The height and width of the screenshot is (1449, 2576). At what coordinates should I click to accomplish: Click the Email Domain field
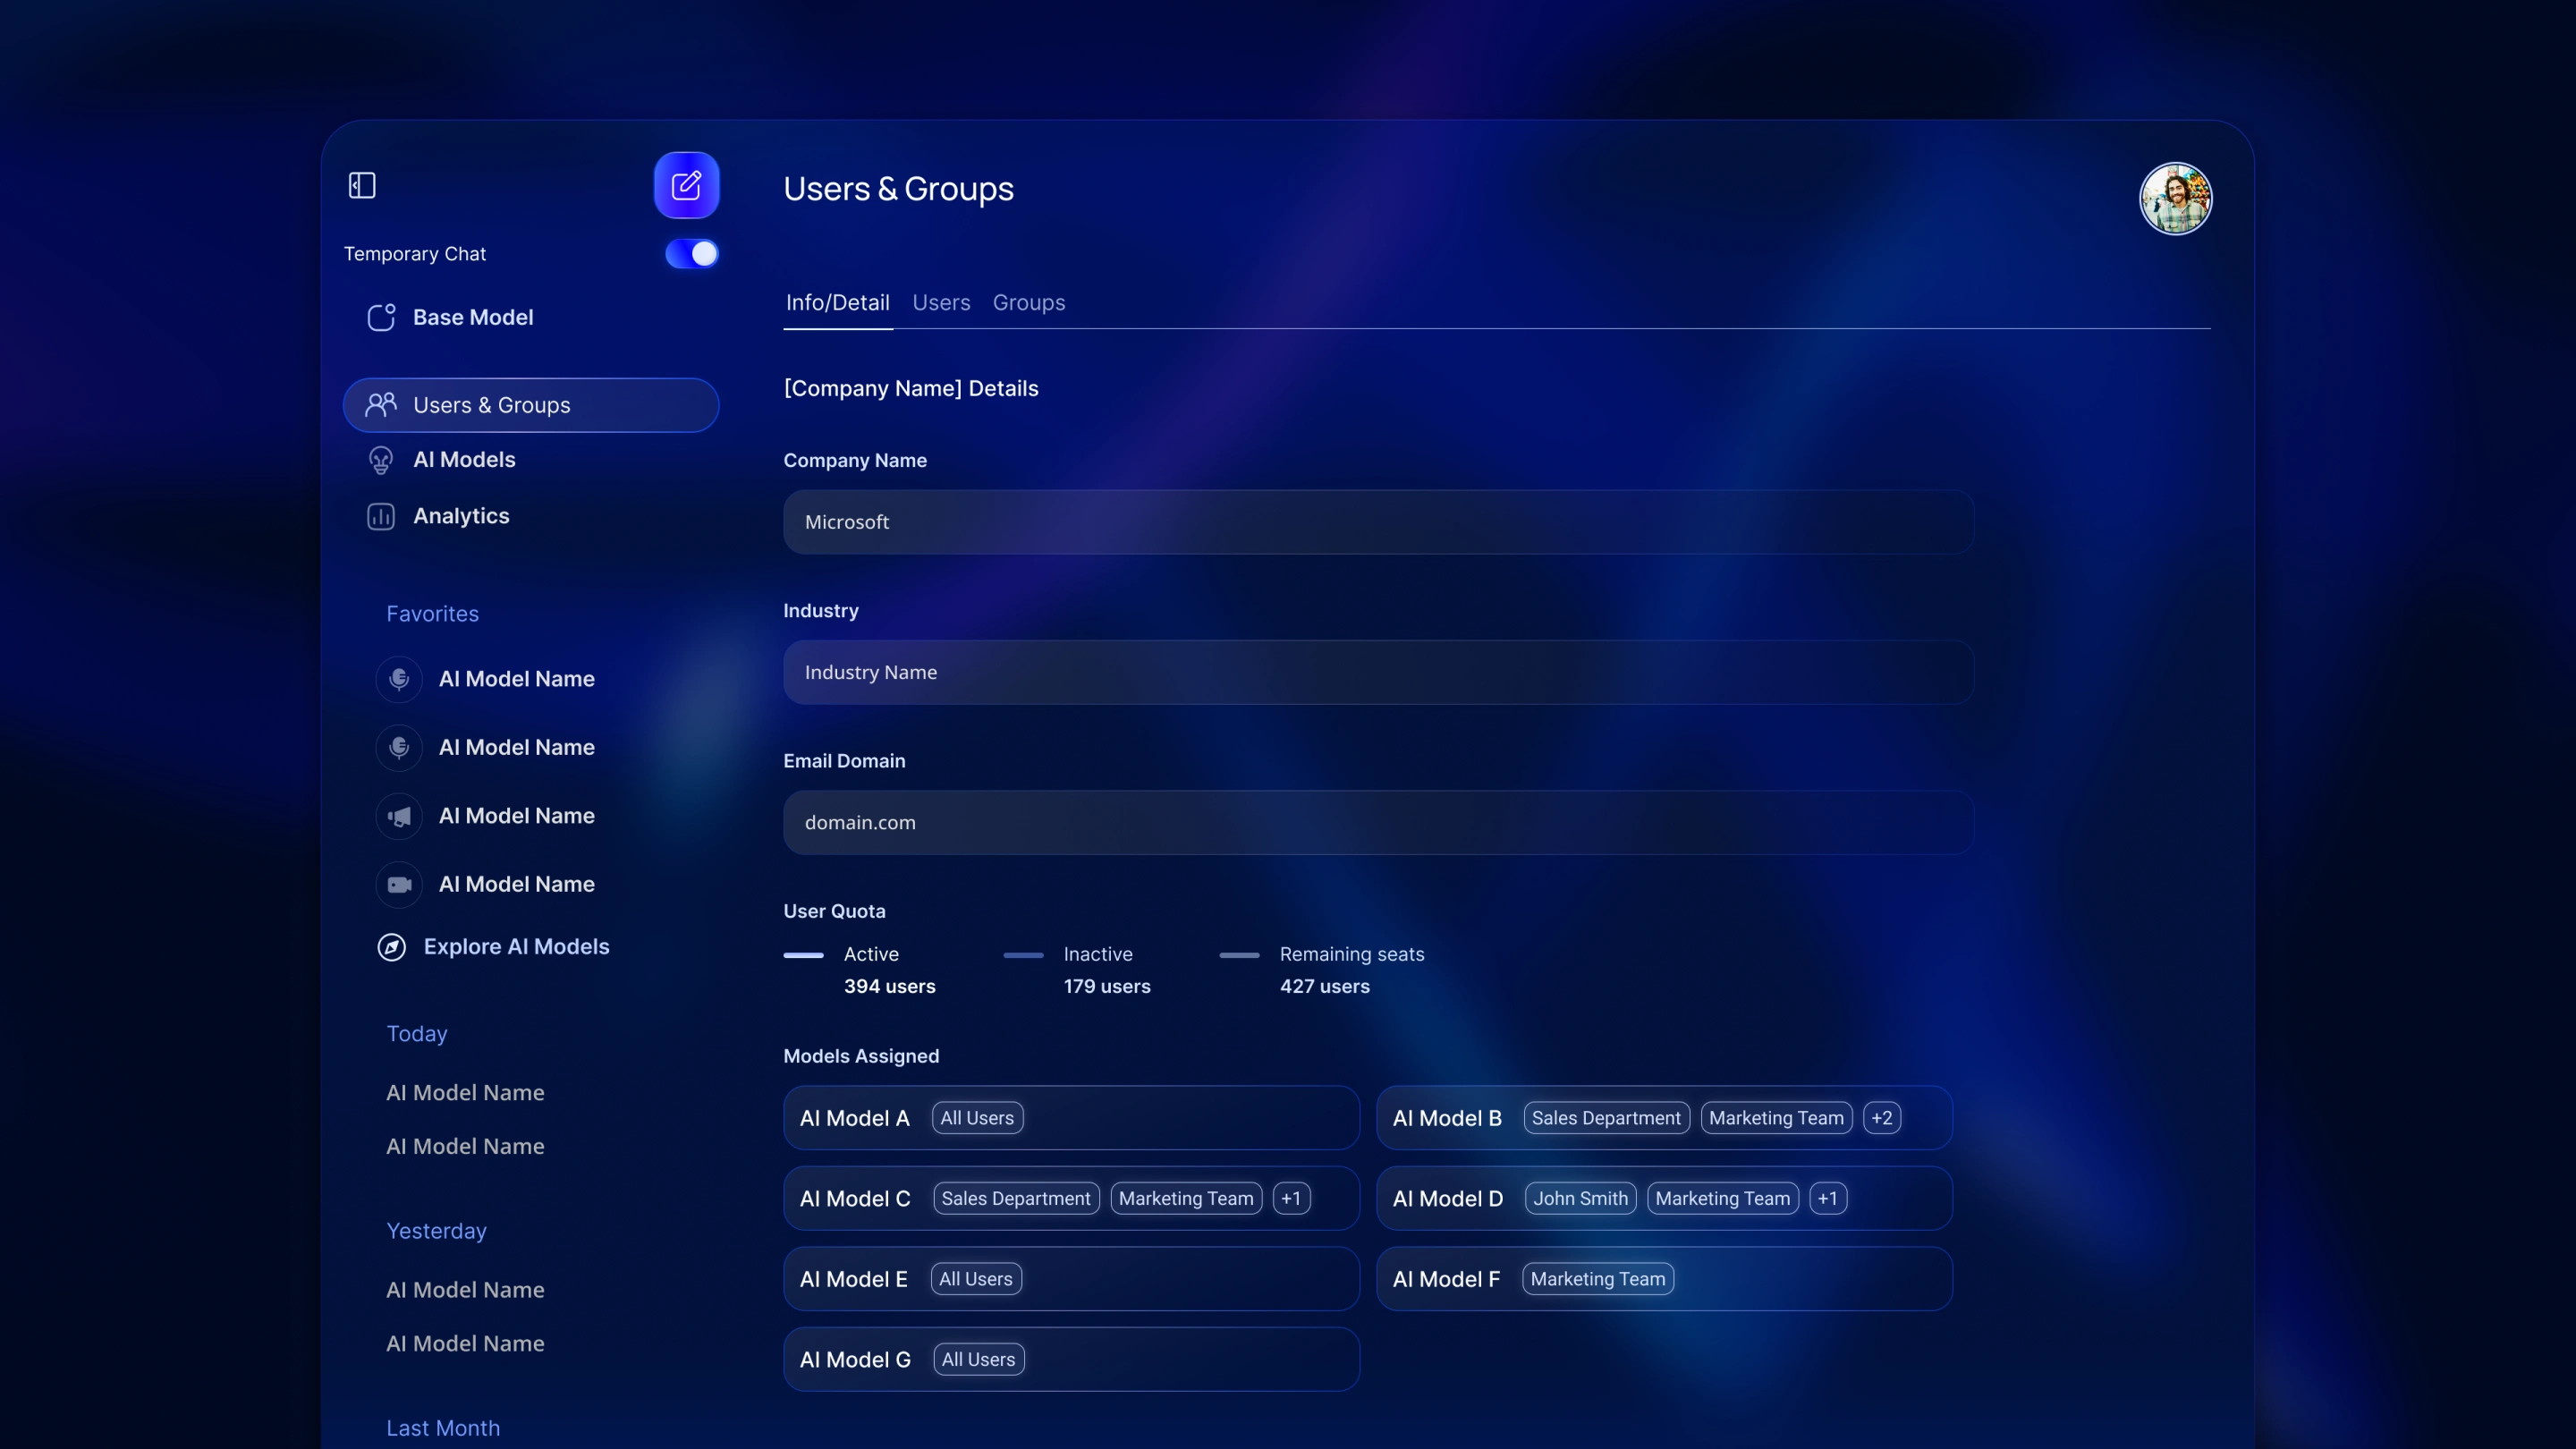[x=1378, y=822]
